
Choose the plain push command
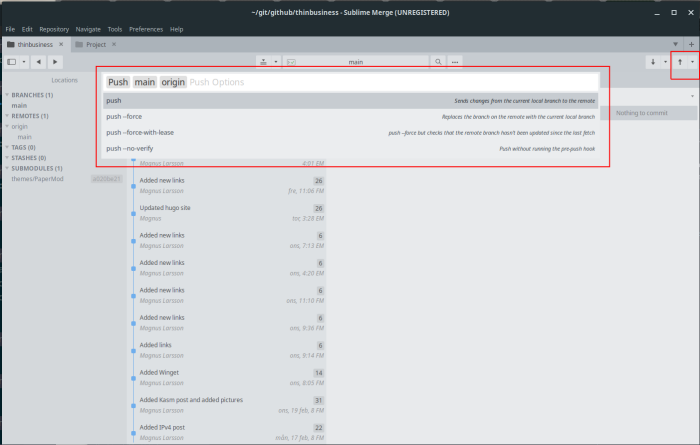pyautogui.click(x=350, y=100)
